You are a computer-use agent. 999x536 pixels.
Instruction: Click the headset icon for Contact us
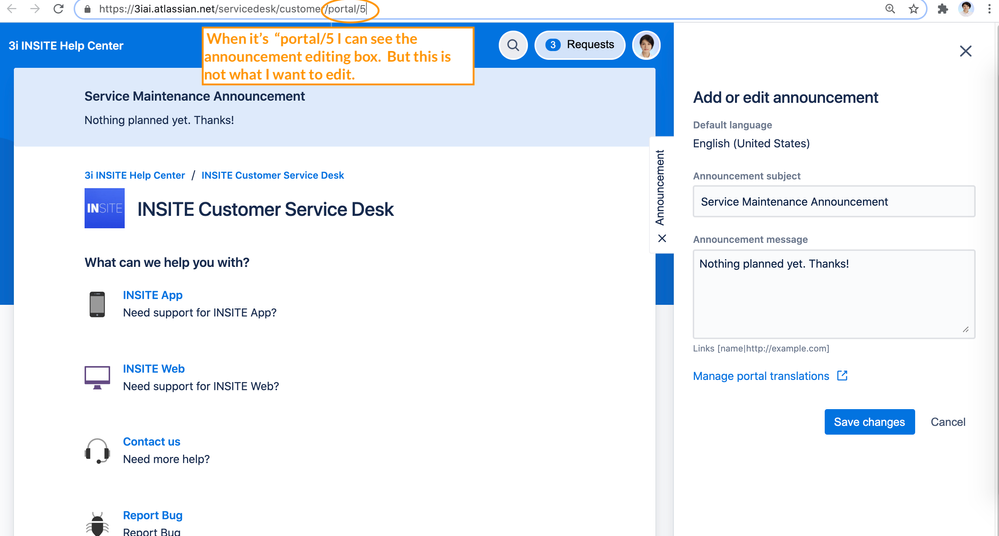97,451
